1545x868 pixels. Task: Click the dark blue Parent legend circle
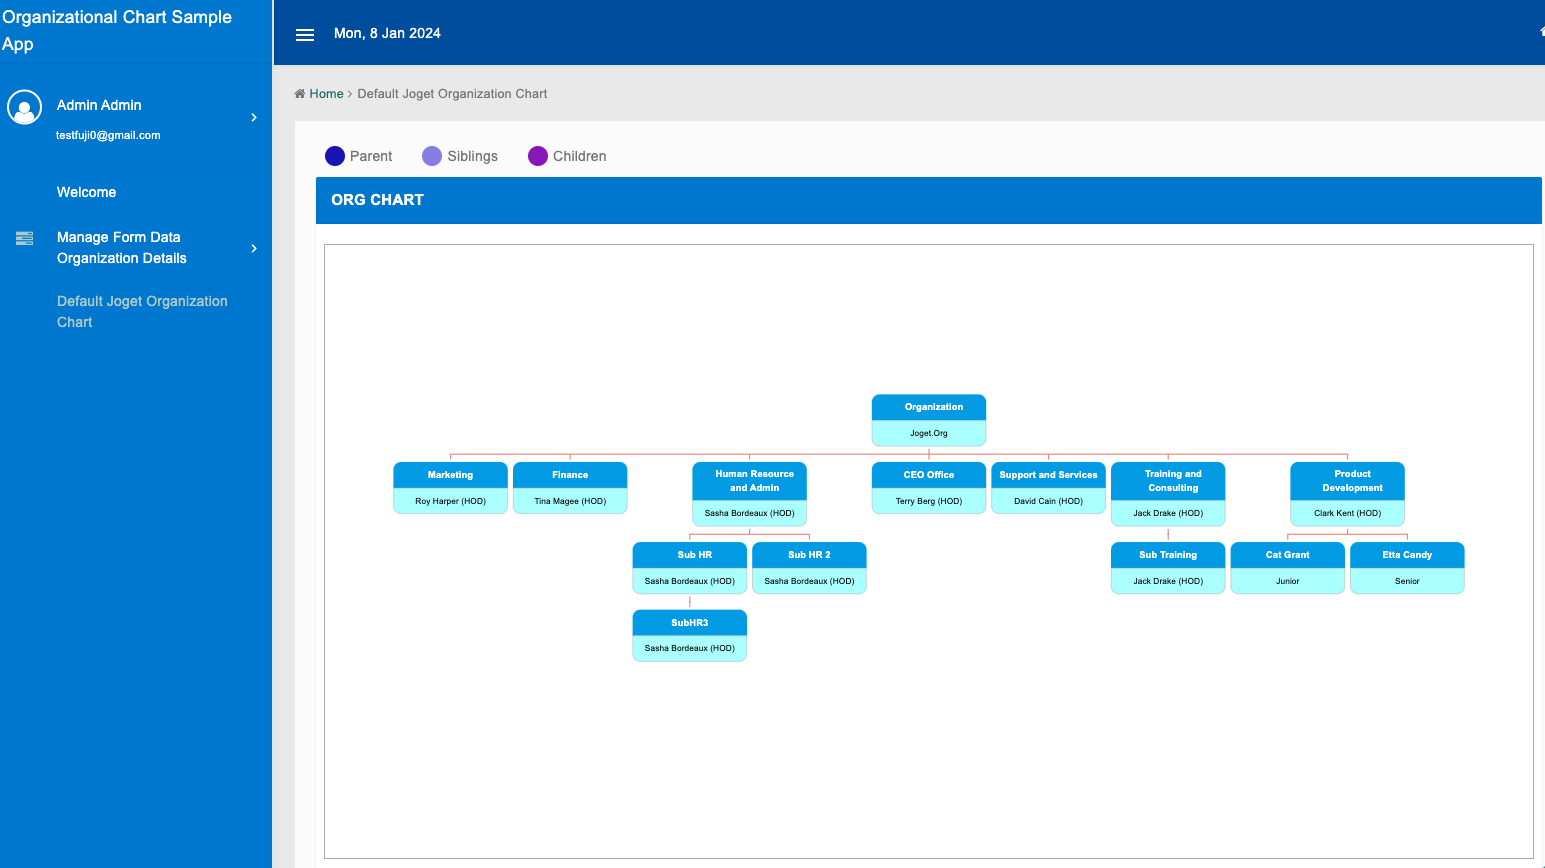335,156
